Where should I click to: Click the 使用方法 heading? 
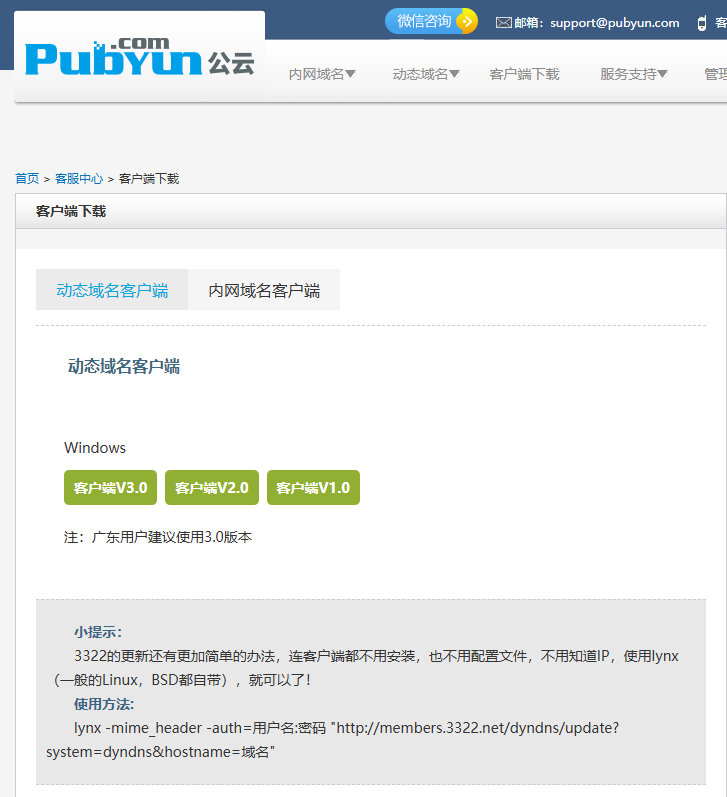tap(104, 704)
